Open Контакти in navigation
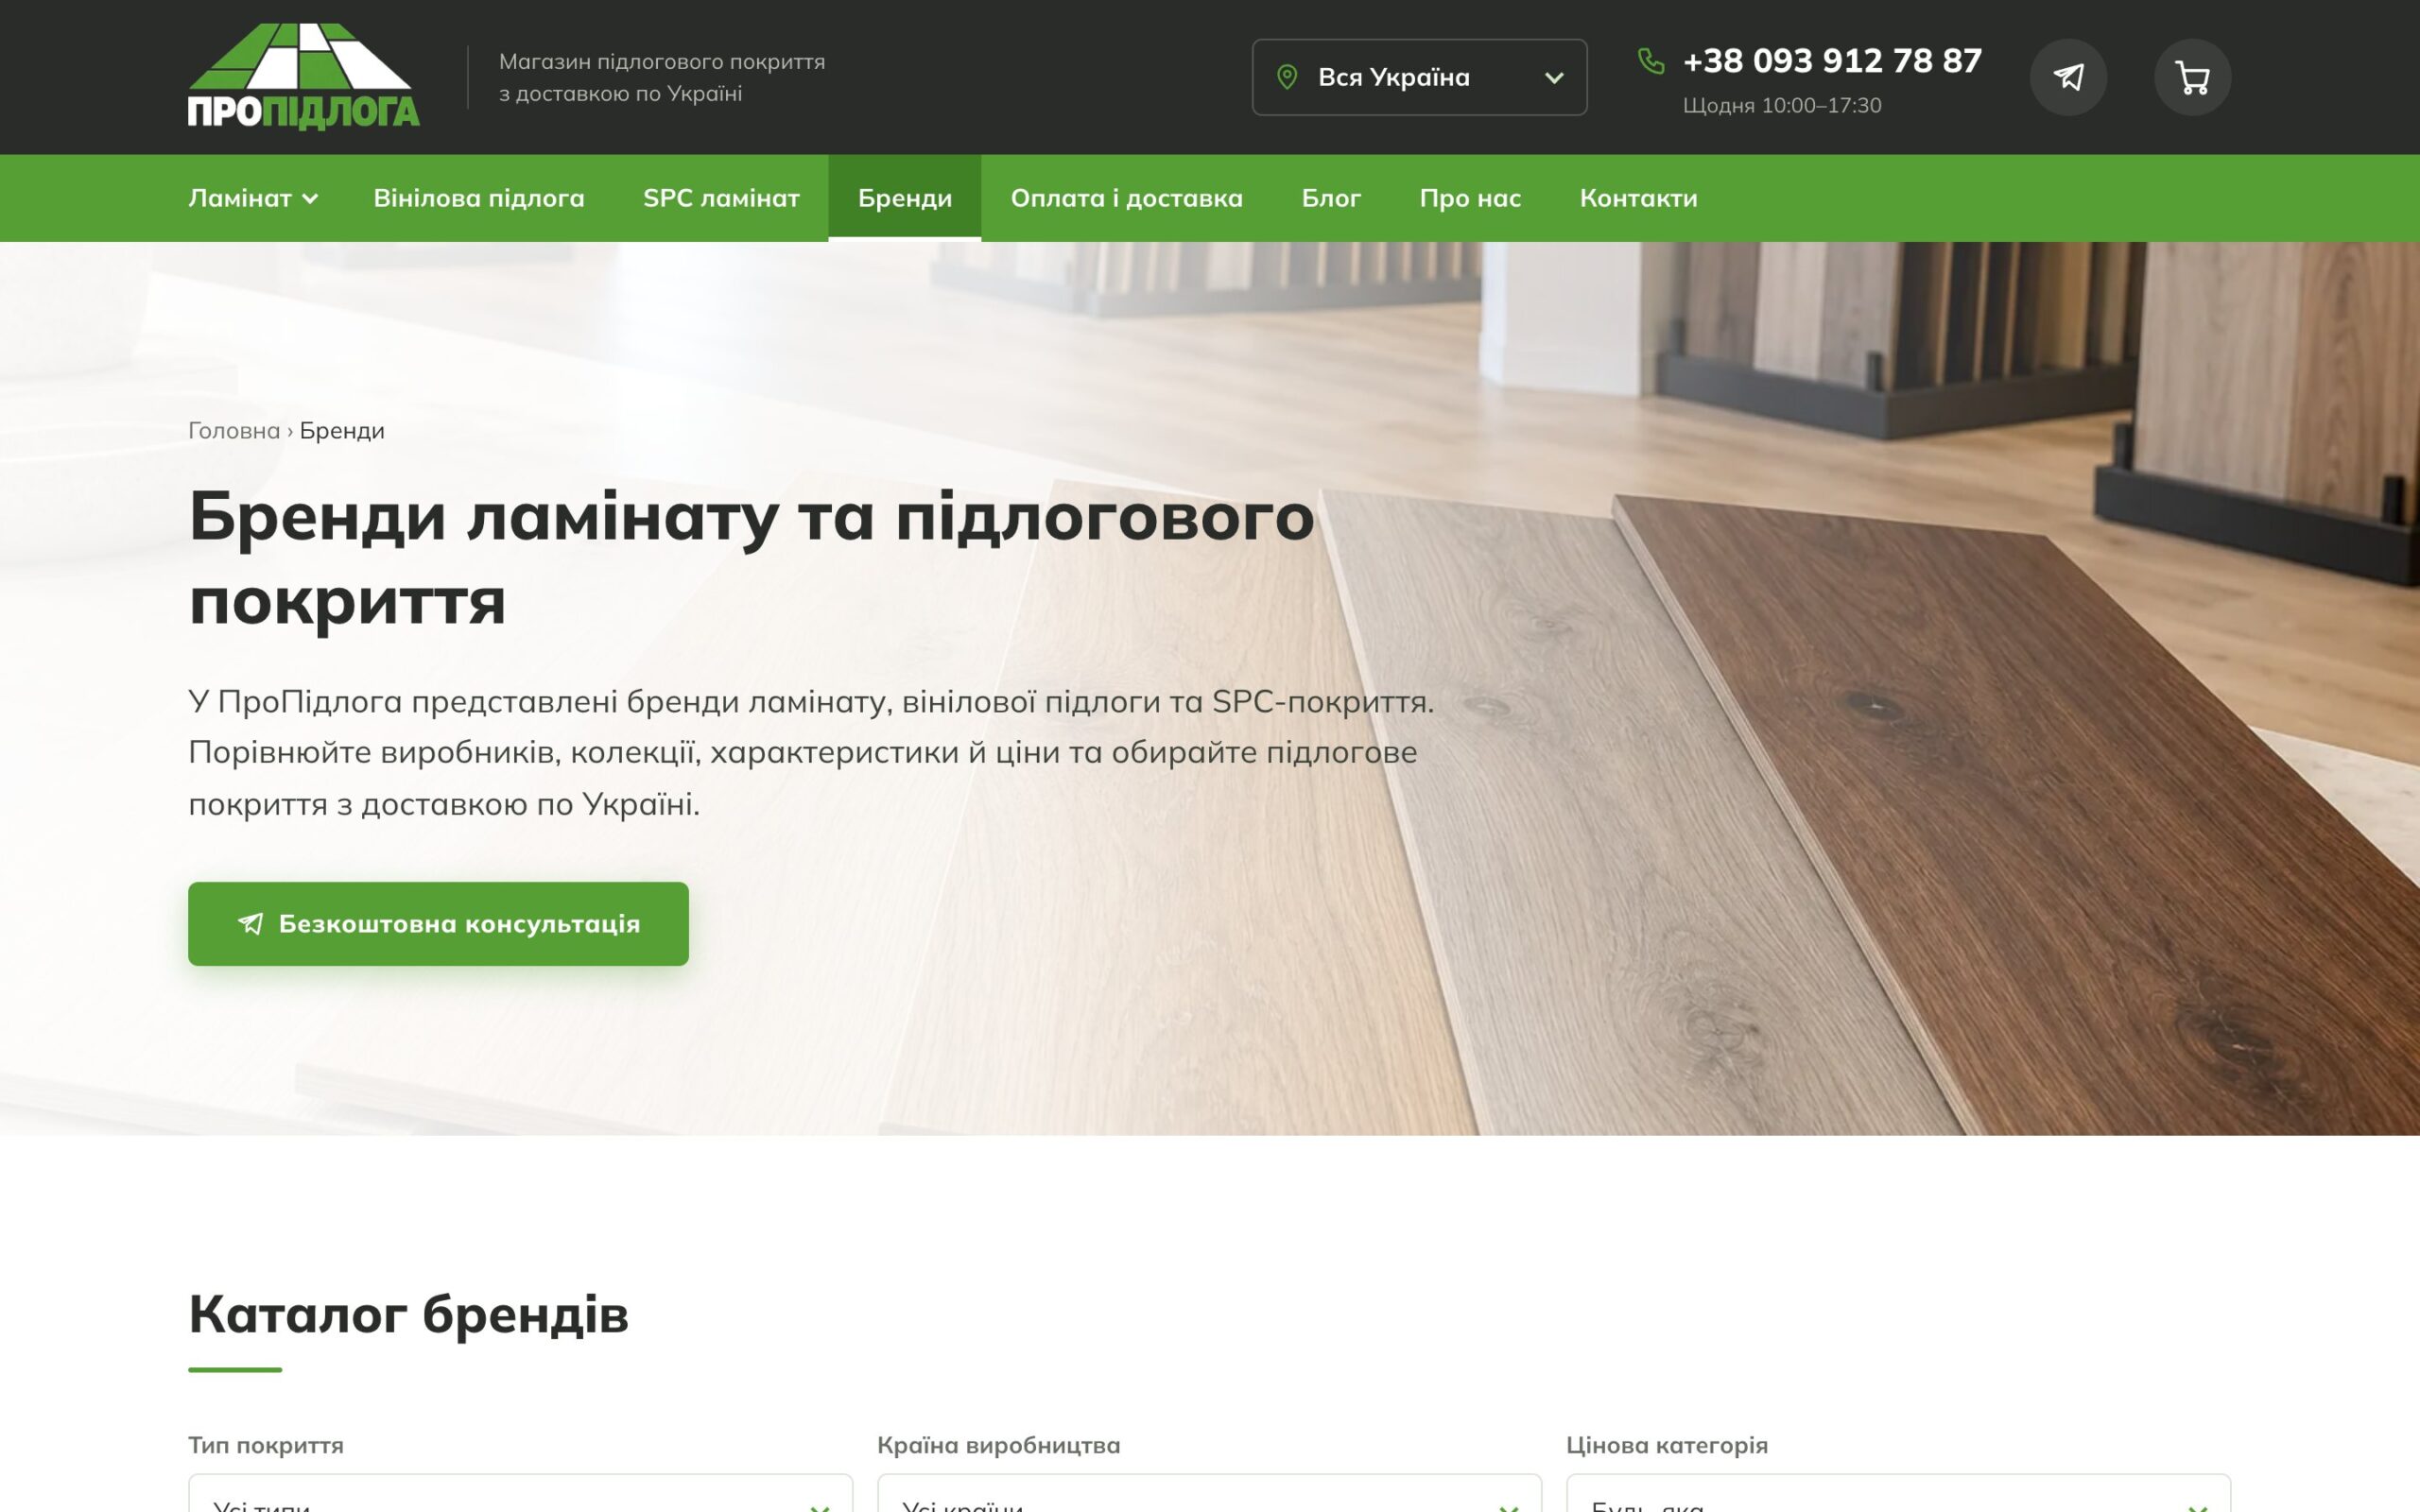Image resolution: width=2420 pixels, height=1512 pixels. 1638,198
